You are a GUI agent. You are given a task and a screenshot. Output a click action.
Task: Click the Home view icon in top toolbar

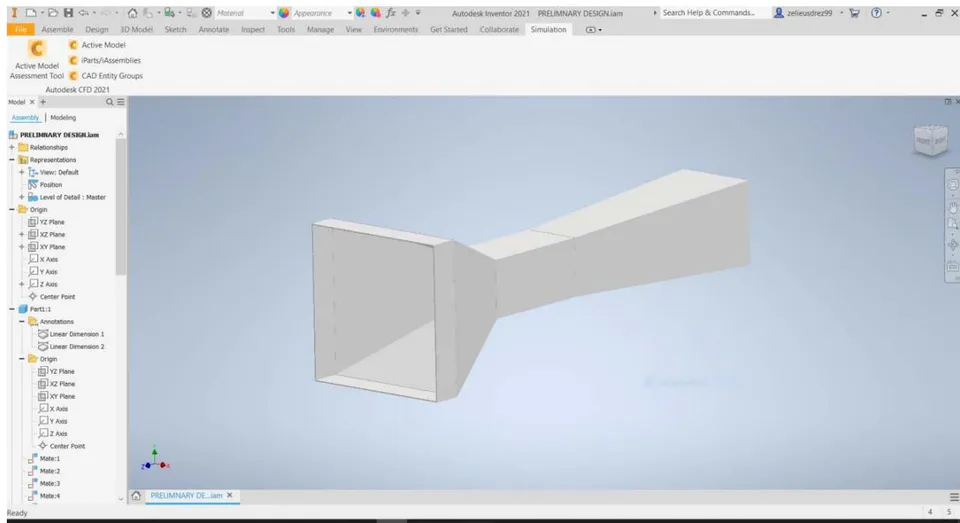click(x=132, y=13)
